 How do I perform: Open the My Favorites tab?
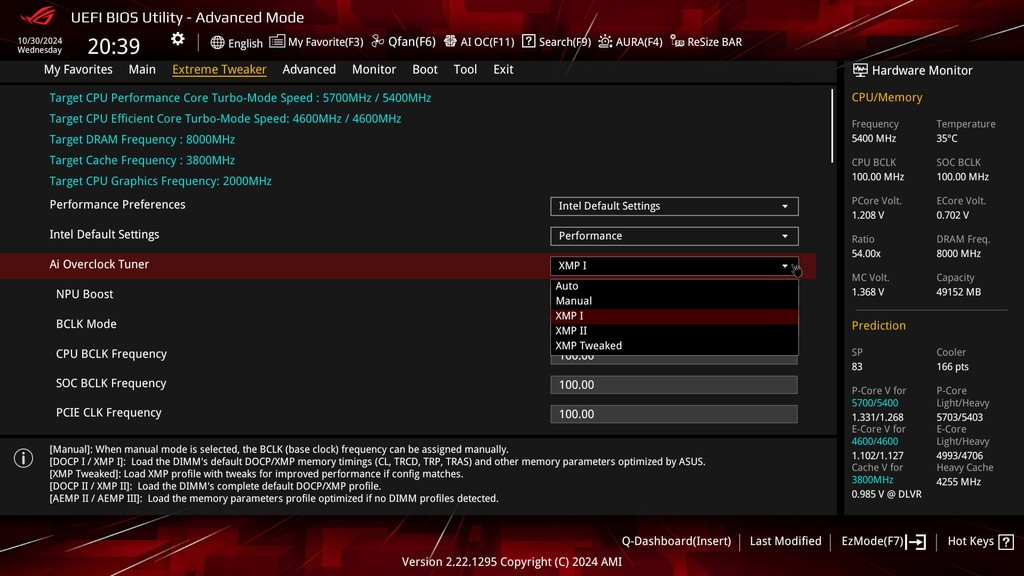click(78, 69)
